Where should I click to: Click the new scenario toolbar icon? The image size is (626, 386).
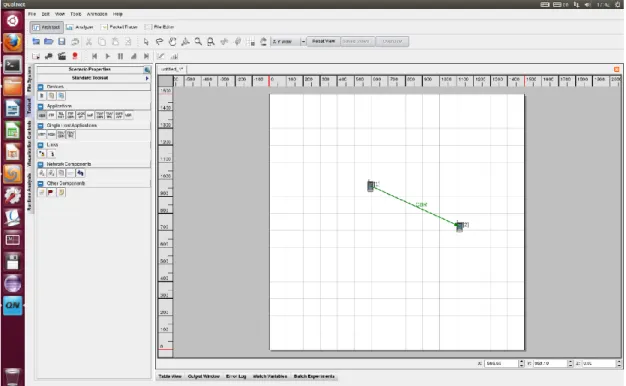click(36, 42)
